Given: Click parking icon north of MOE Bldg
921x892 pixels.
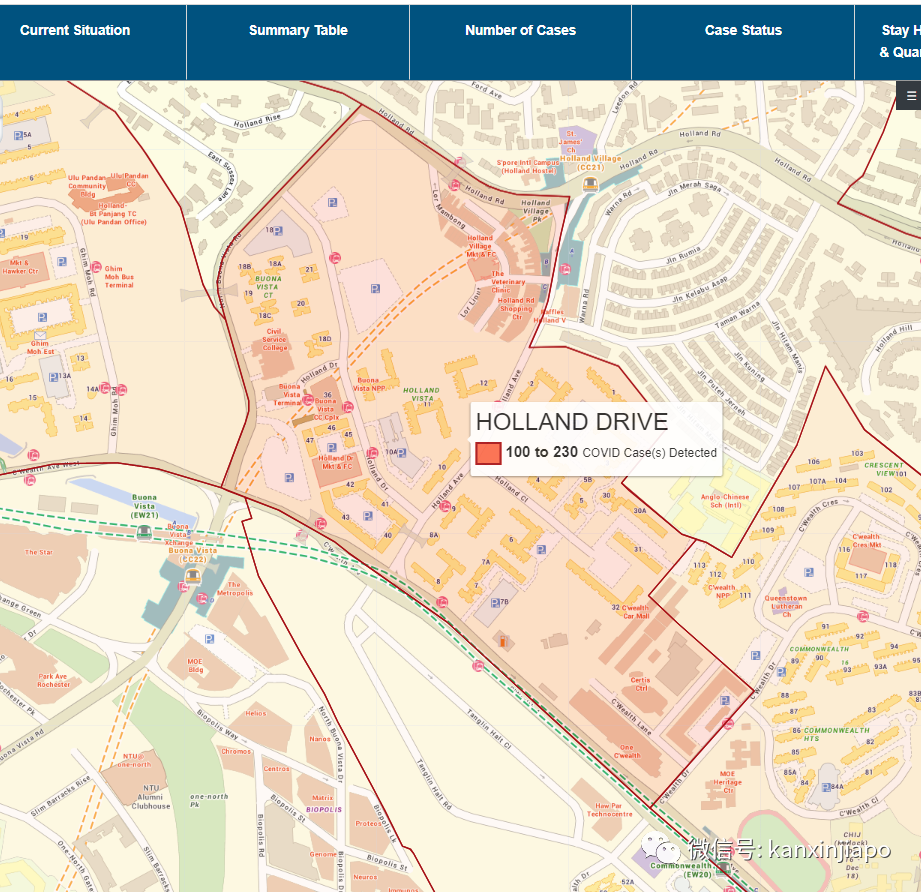Looking at the screenshot, I should point(210,639).
